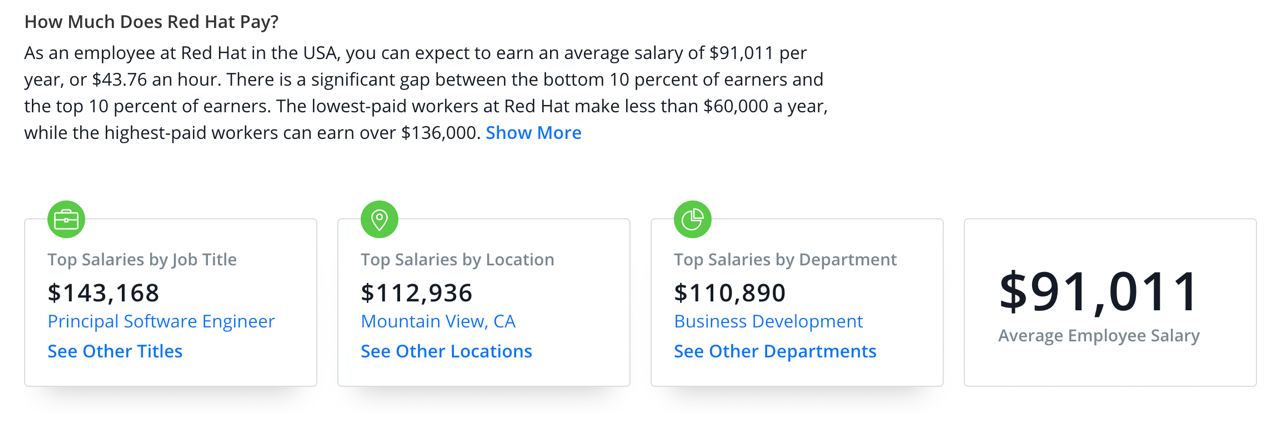The image size is (1280, 432).
Task: Click the $143,168 salary amount
Action: [x=103, y=292]
